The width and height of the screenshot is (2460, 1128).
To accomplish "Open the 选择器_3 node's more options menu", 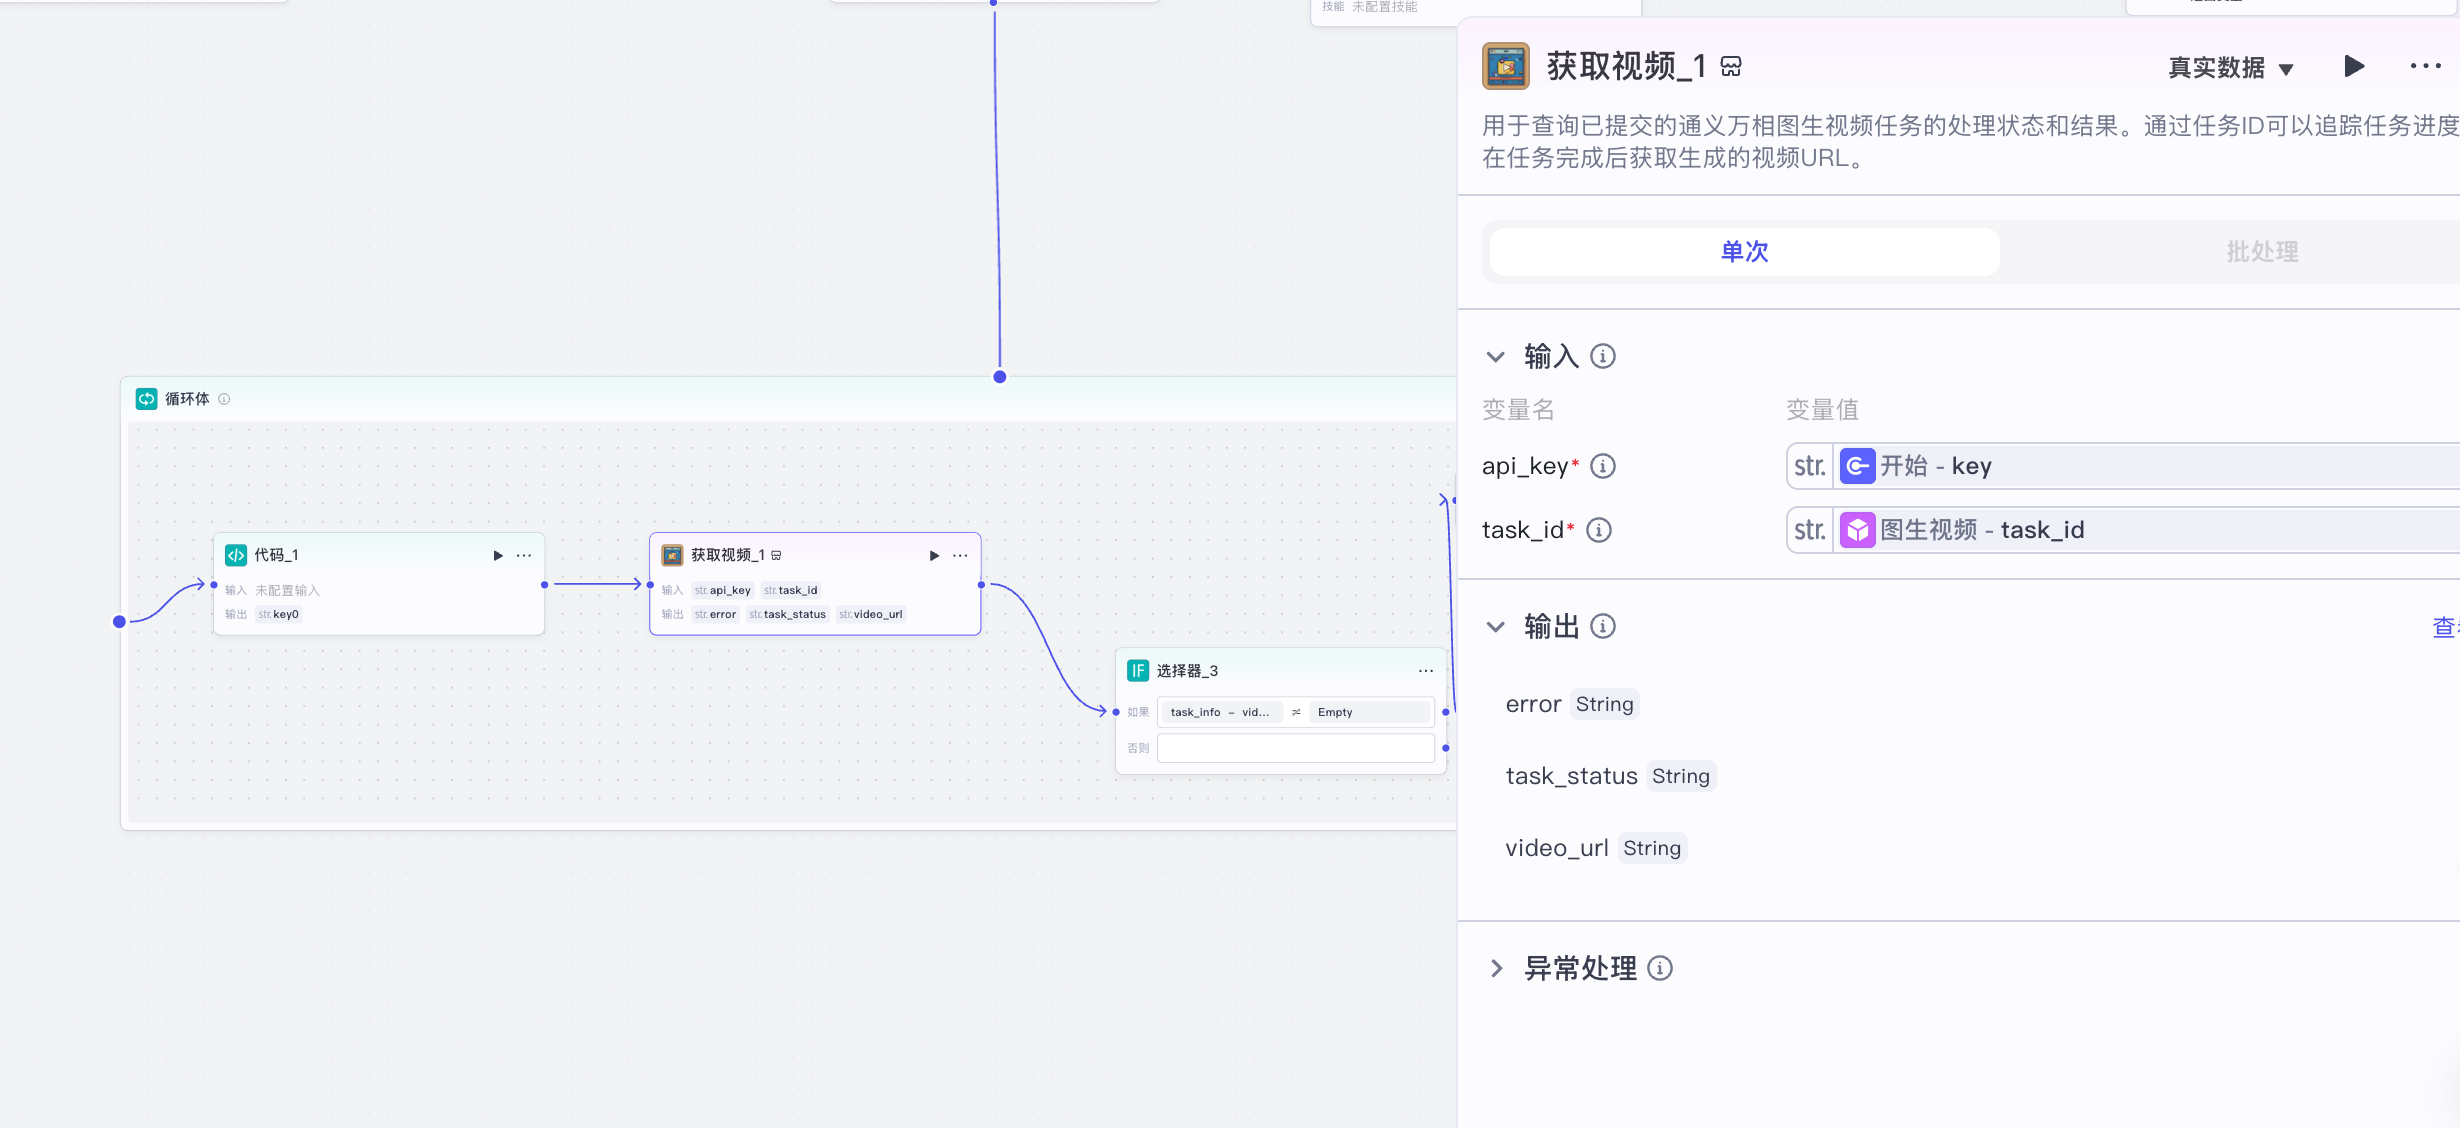I will click(1426, 671).
